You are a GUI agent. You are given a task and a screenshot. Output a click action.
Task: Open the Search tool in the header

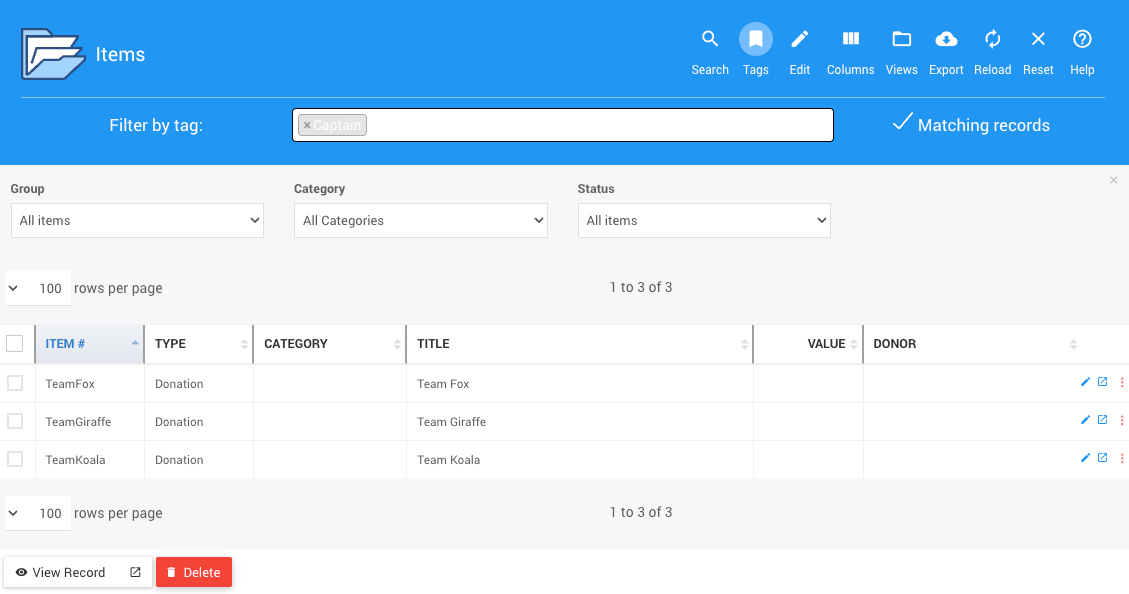click(710, 40)
